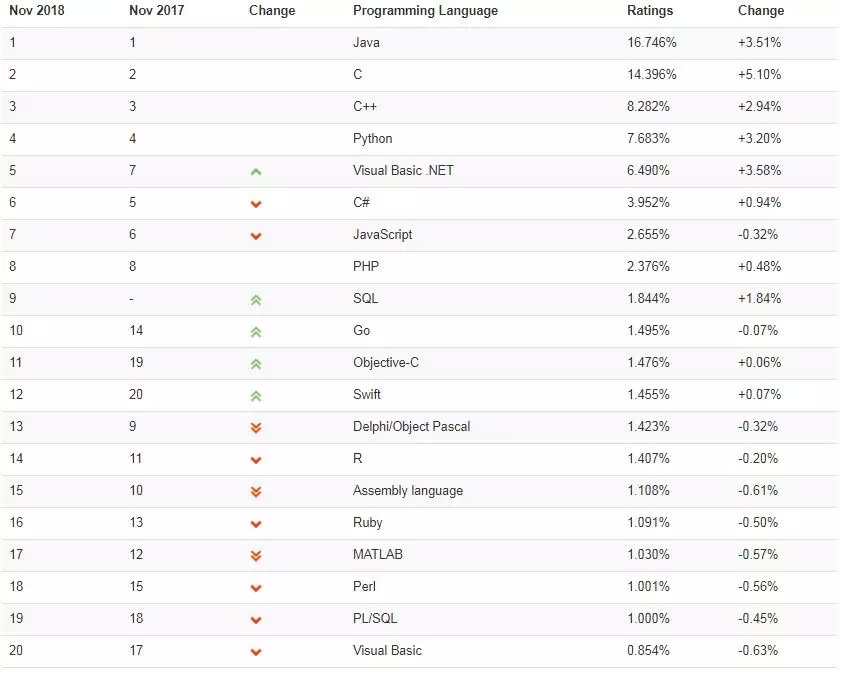Click the double red down arrow for Delphi/Object Pascal

[x=256, y=428]
